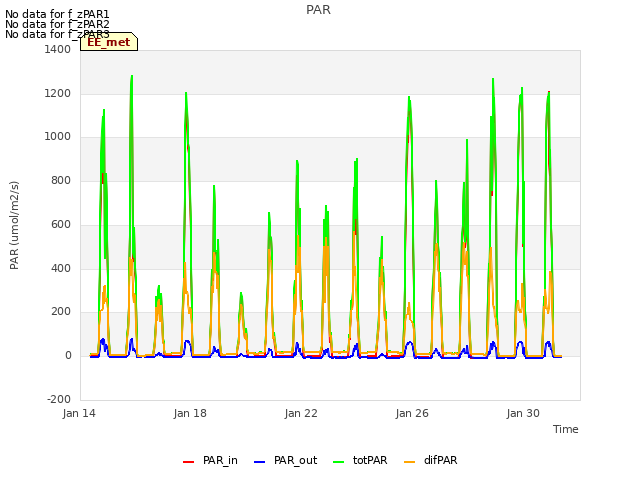This screenshot has width=640, height=480.
Task: Click the -200 y-axis tick label
Action: [59, 399]
